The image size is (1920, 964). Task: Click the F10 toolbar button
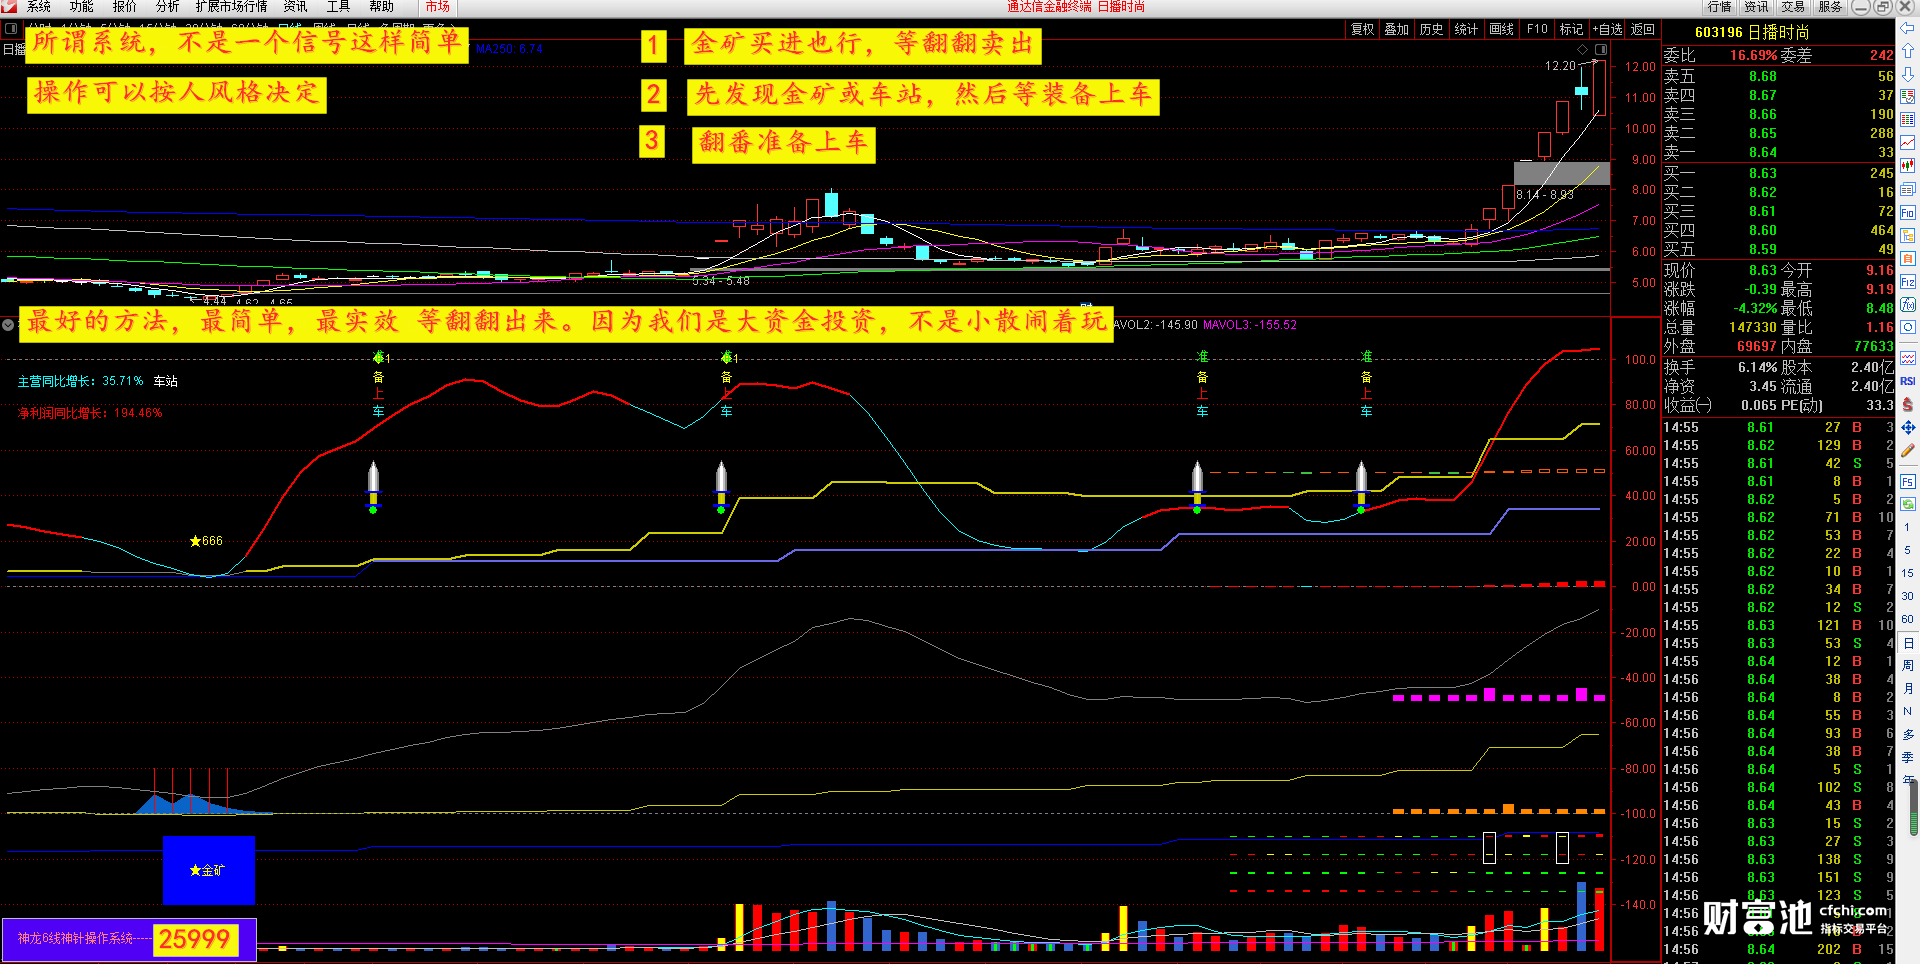[x=1538, y=30]
